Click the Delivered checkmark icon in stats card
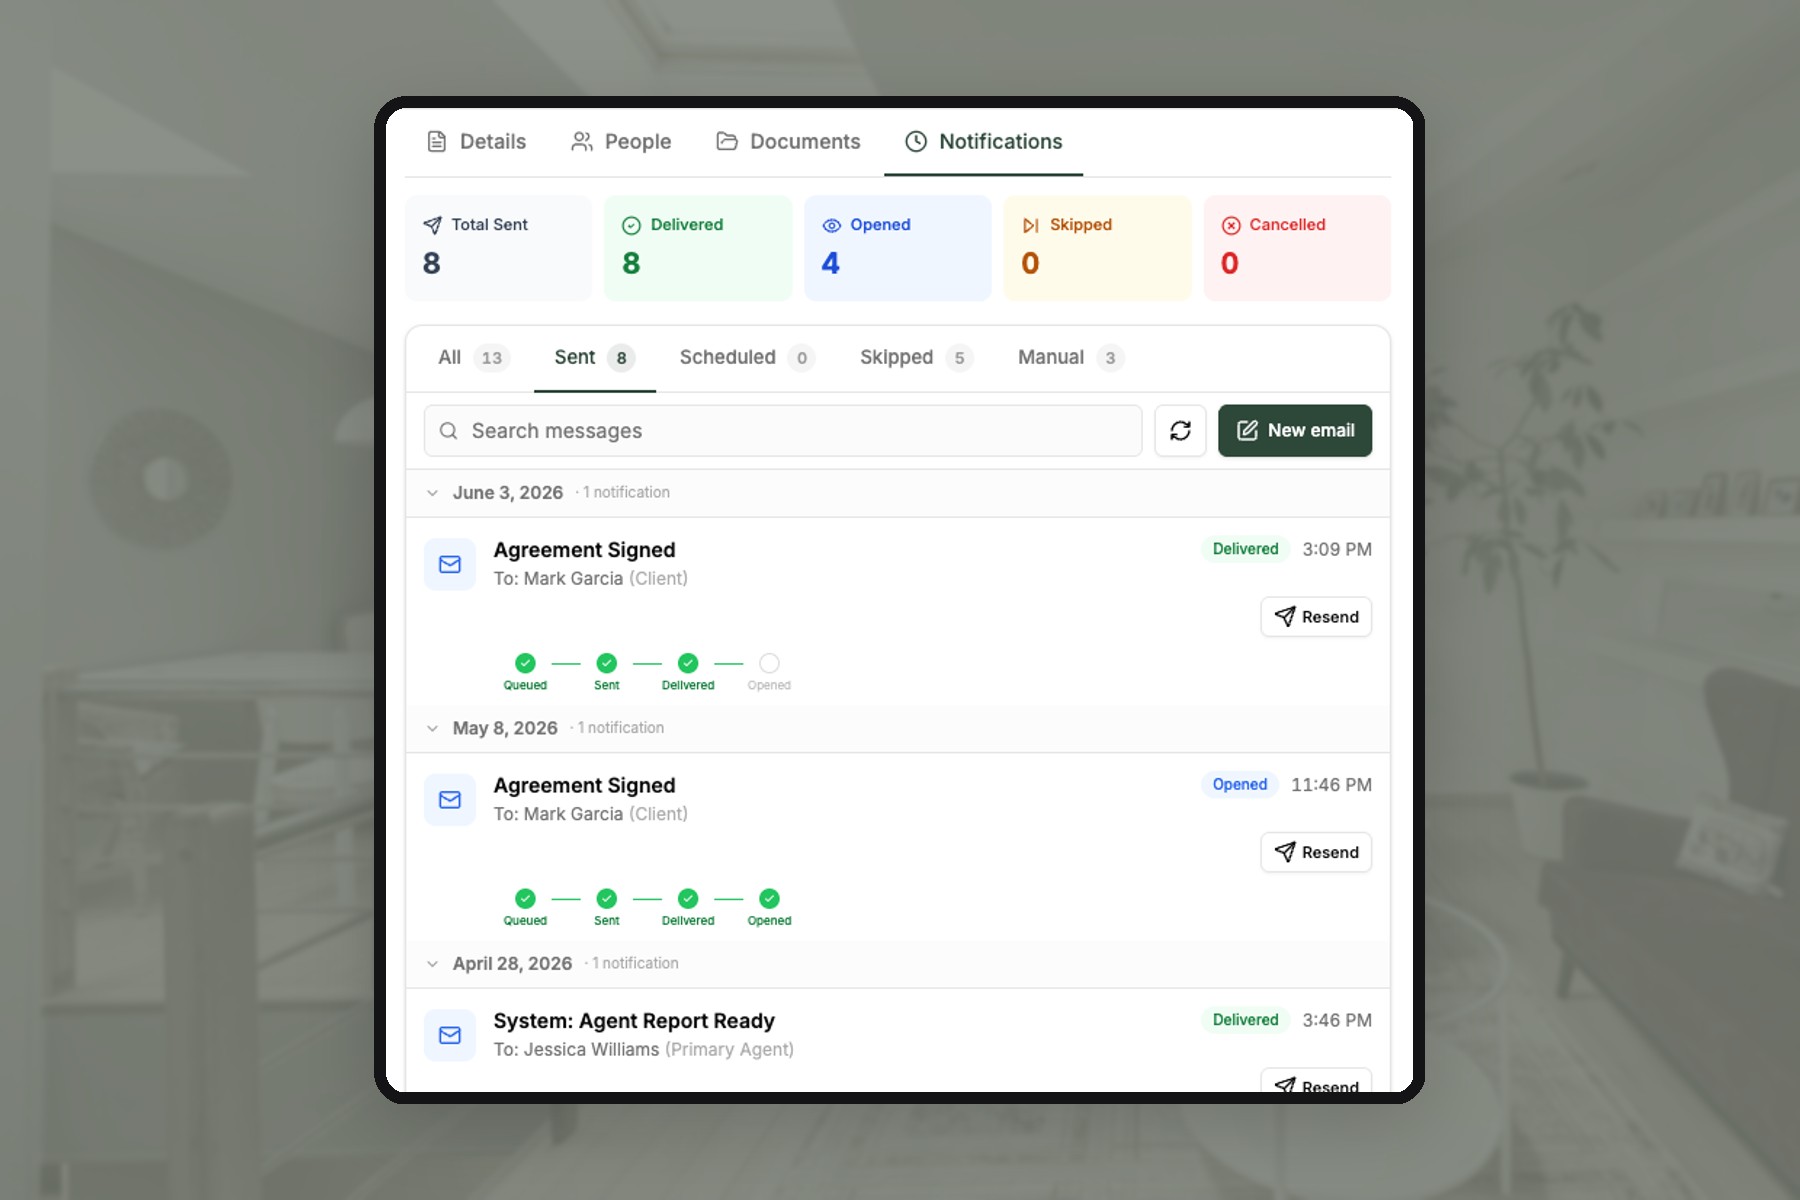Image resolution: width=1800 pixels, height=1200 pixels. [631, 225]
